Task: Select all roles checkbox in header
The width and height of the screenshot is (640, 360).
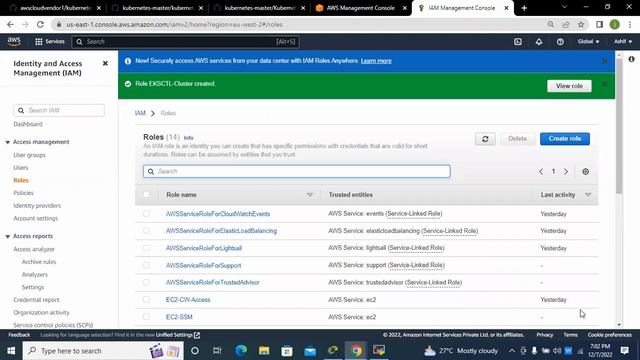Action: pos(147,195)
